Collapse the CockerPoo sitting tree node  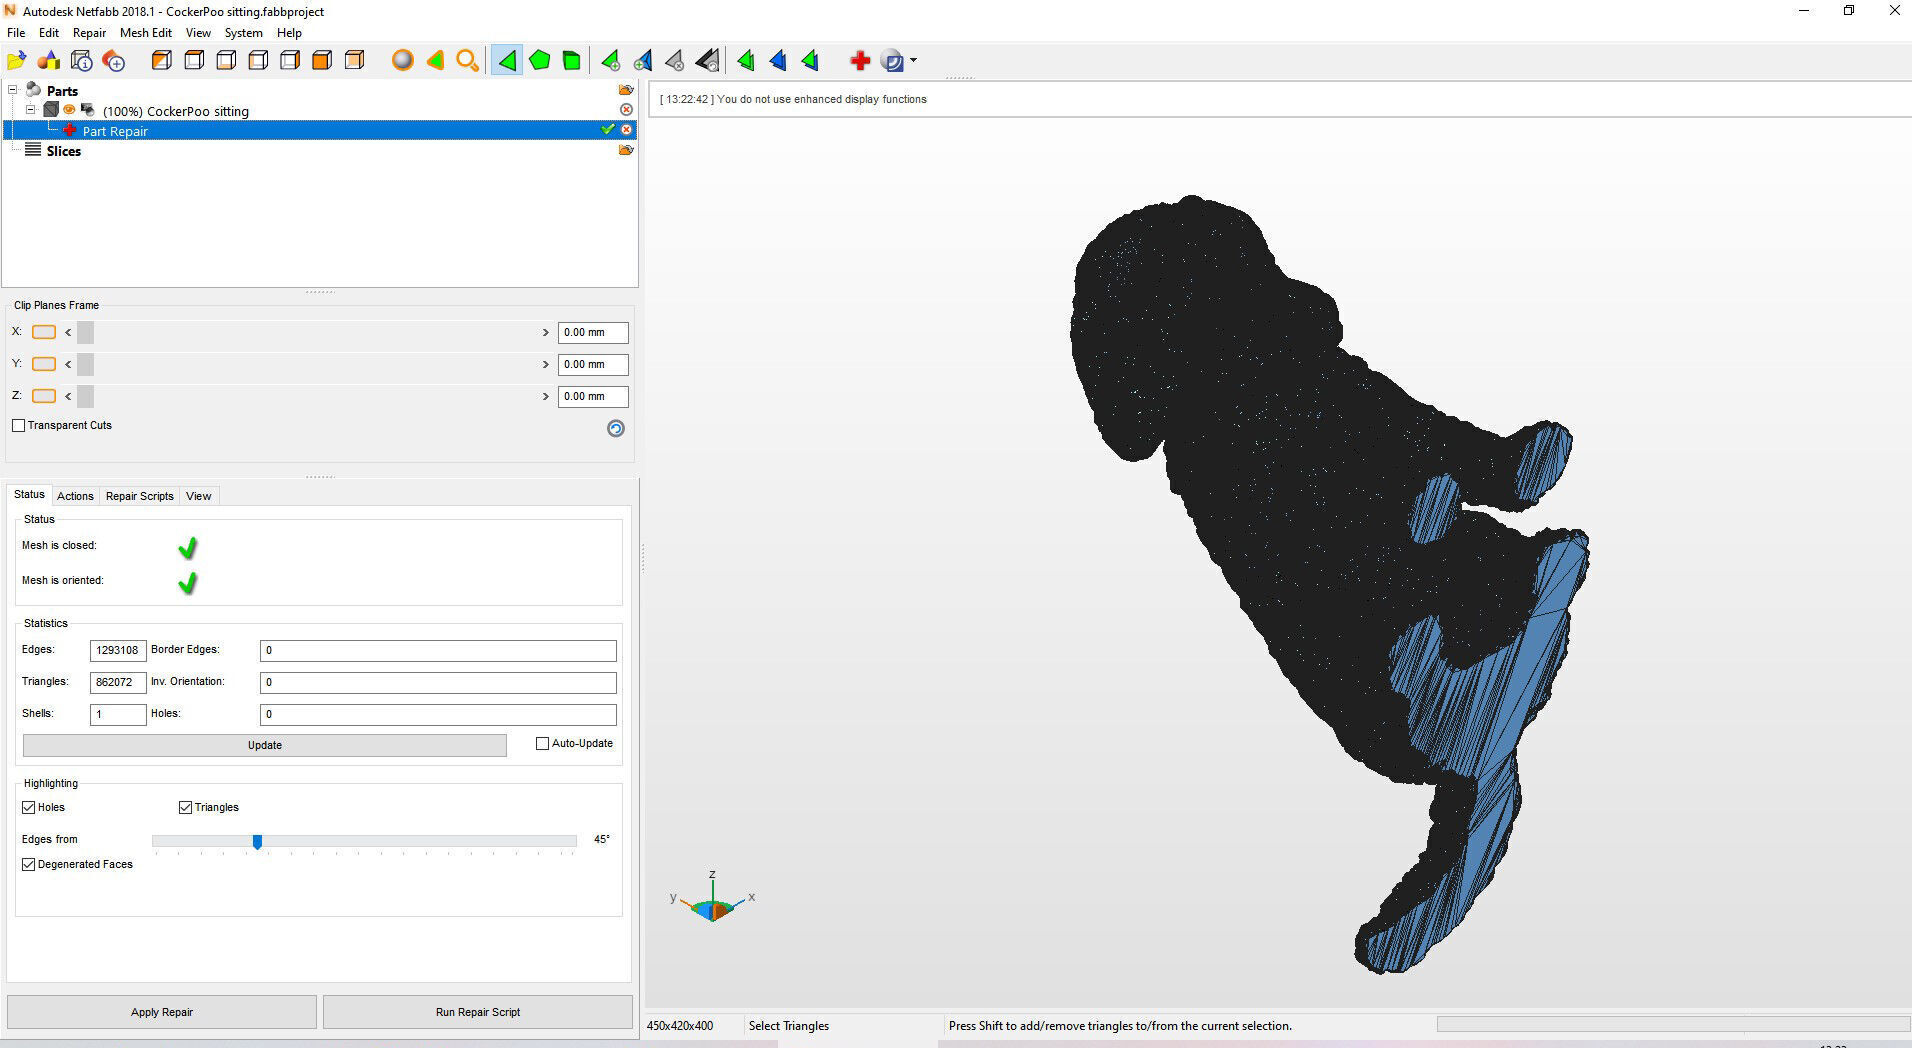click(31, 110)
